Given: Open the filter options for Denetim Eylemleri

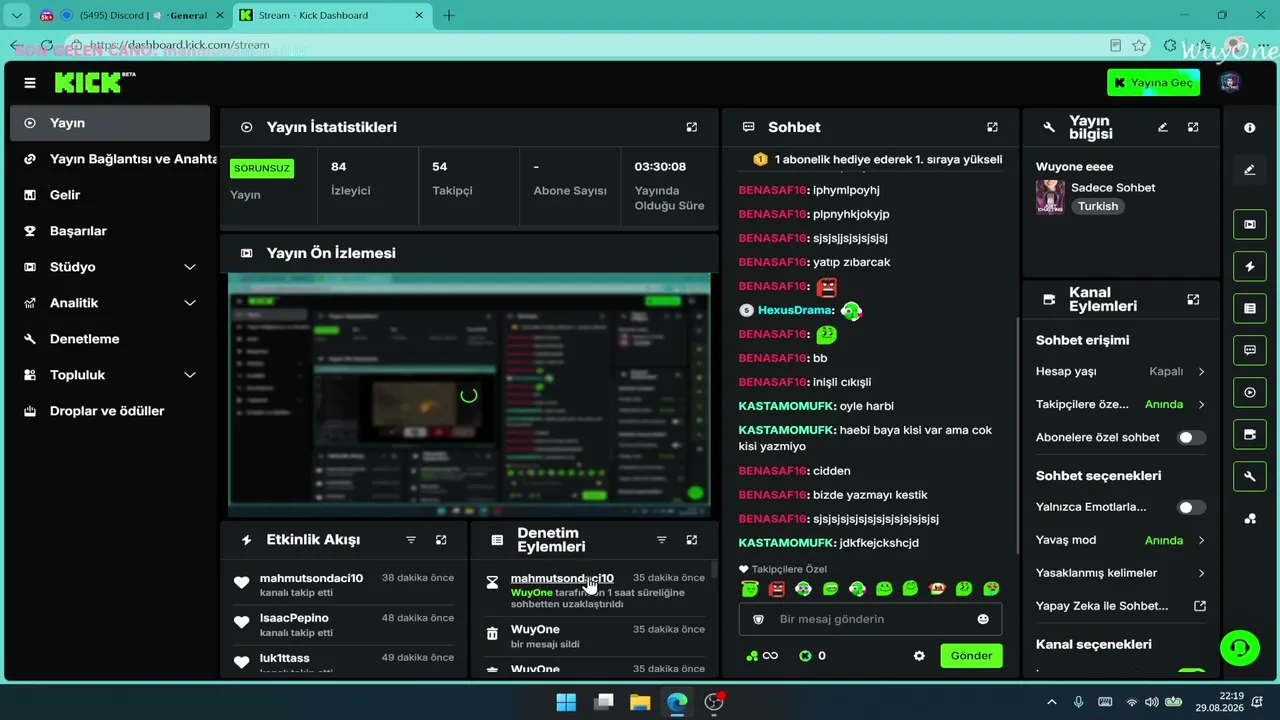Looking at the screenshot, I should 661,540.
